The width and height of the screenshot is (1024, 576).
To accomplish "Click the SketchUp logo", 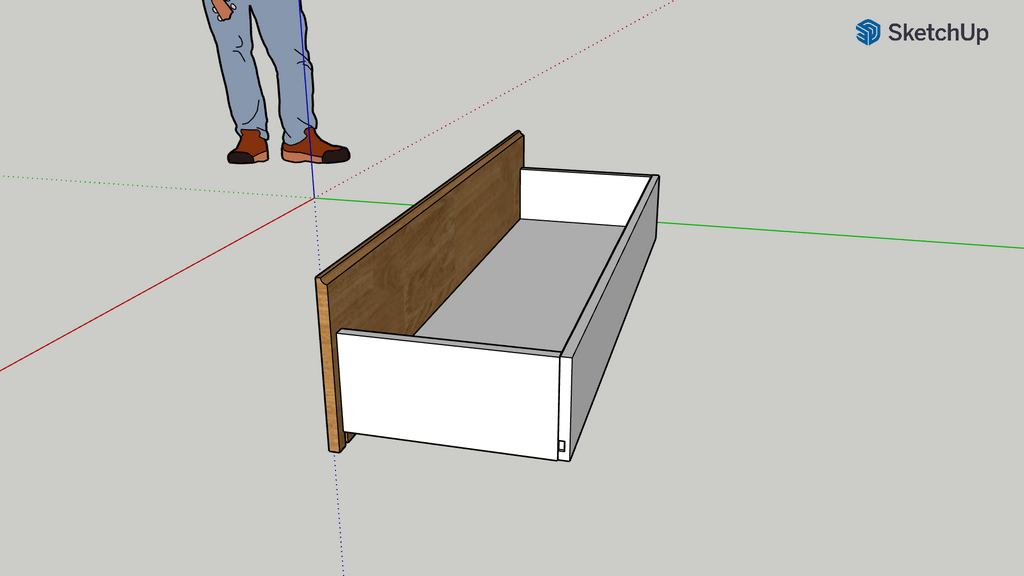I will 921,32.
